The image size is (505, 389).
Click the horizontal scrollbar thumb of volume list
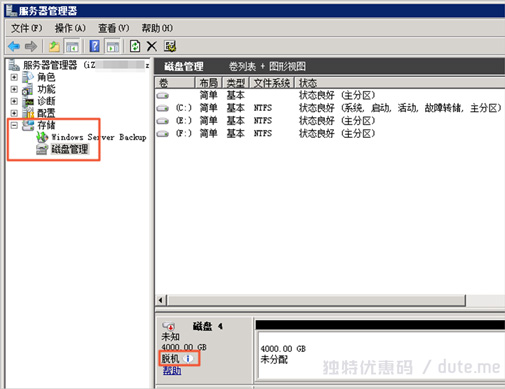(x=316, y=300)
